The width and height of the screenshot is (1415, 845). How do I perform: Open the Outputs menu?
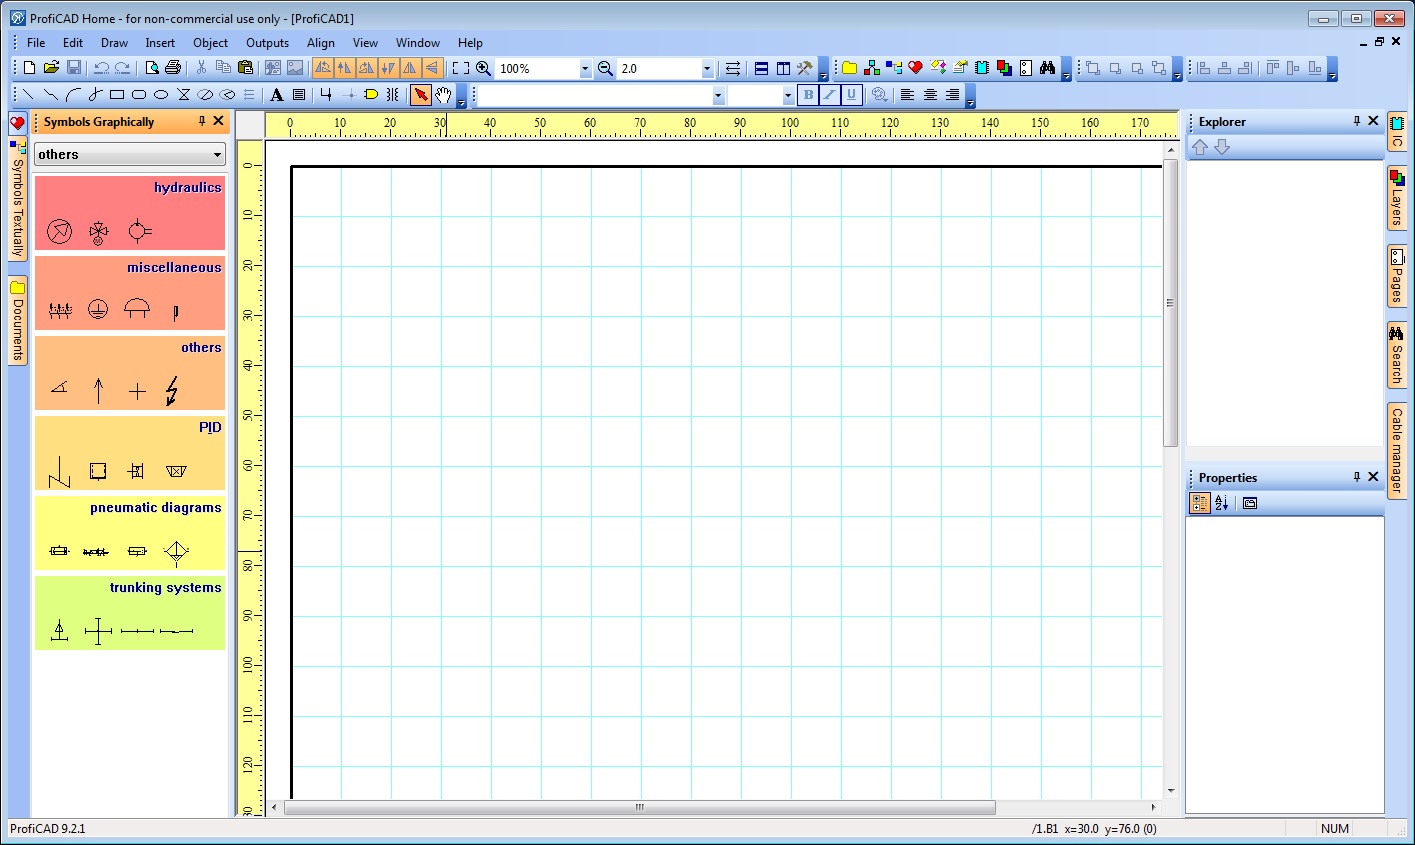267,43
